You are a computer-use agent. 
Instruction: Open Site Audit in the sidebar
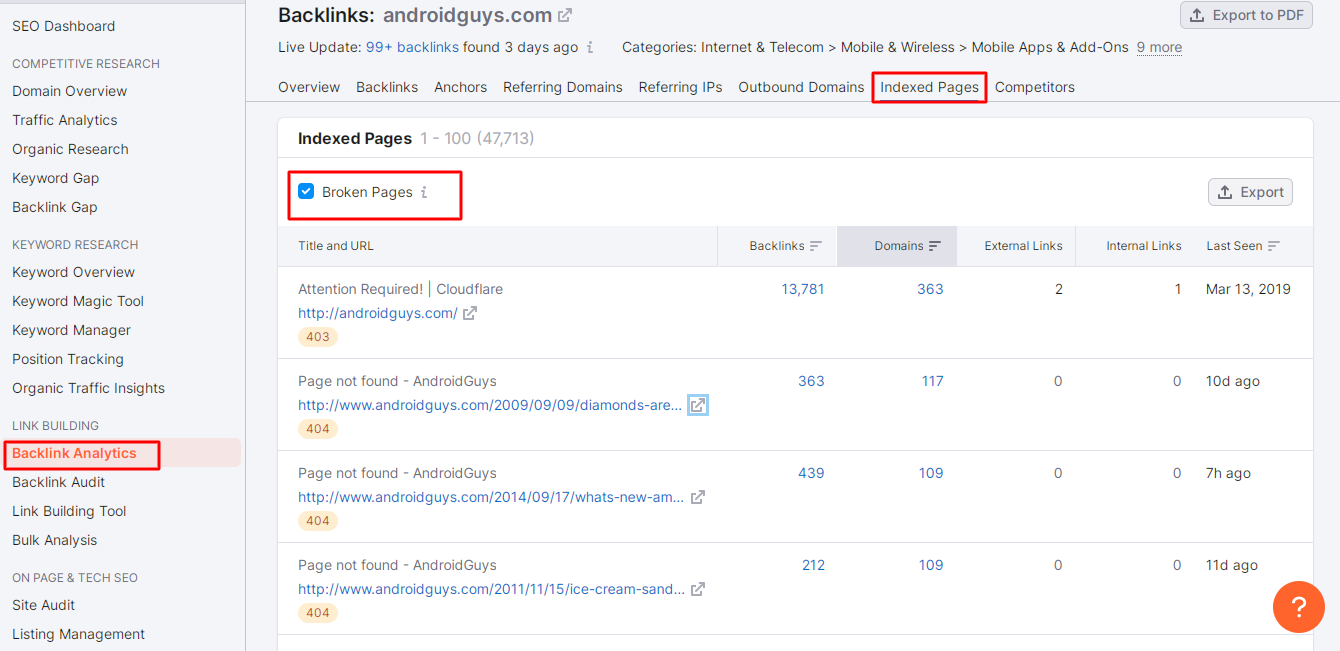click(x=43, y=605)
